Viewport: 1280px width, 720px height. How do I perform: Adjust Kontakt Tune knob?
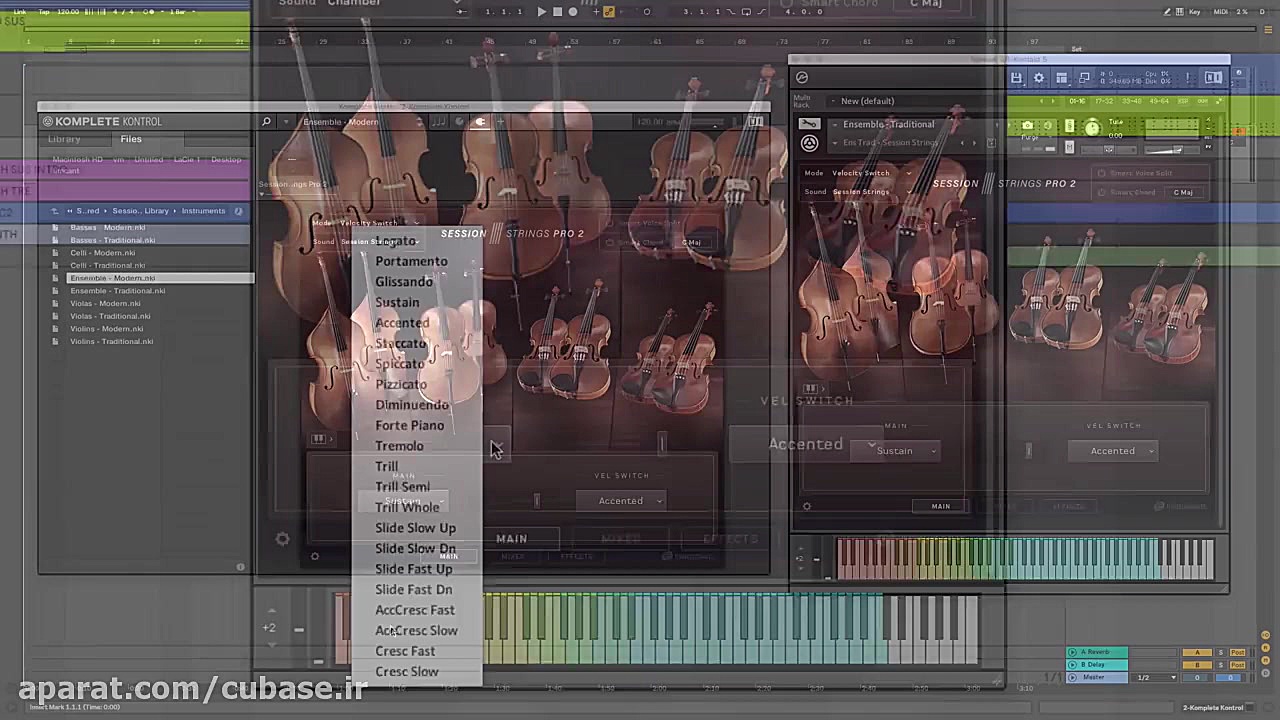pos(1092,127)
